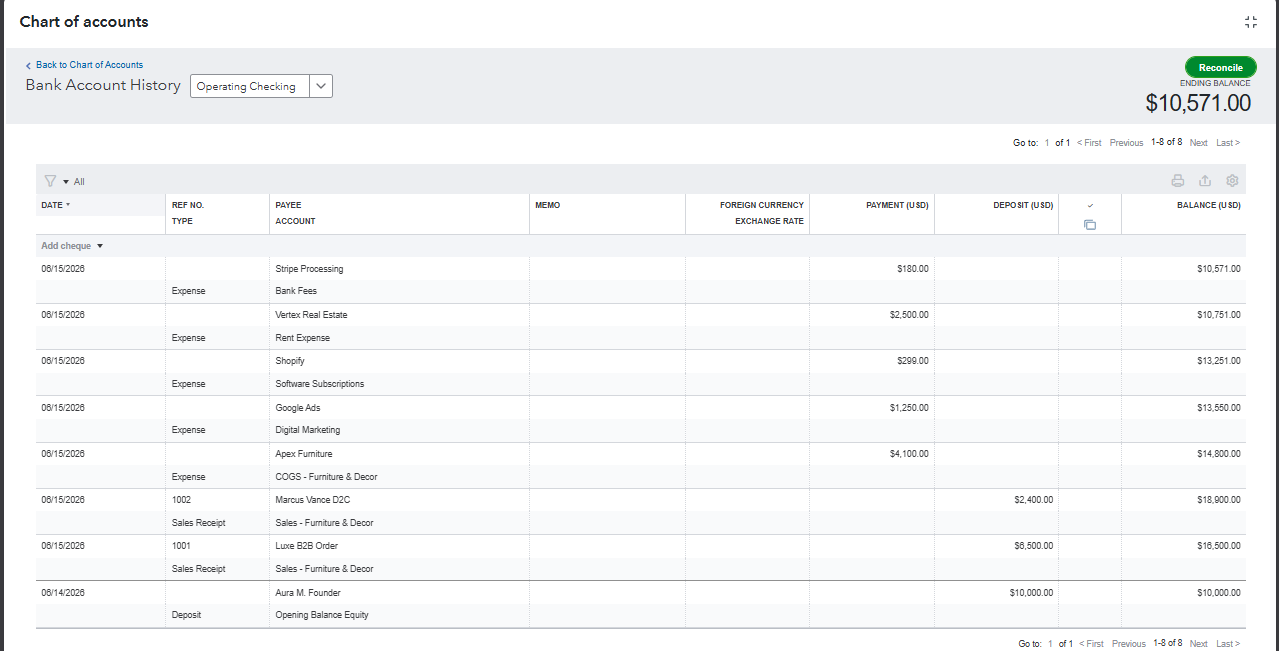Click the $2,500.00 payment amount
The height and width of the screenshot is (651, 1279).
[x=909, y=315]
